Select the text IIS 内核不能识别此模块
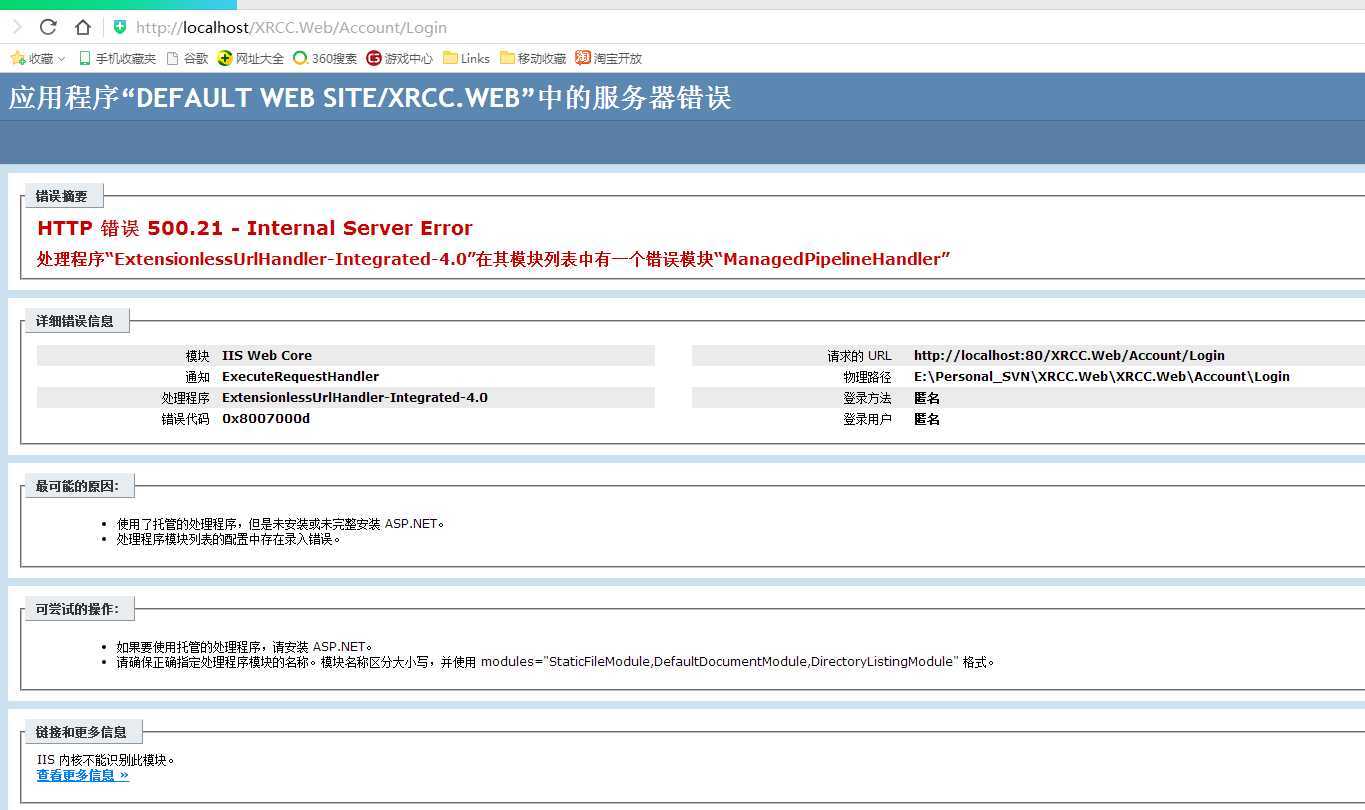Image resolution: width=1365 pixels, height=810 pixels. pyautogui.click(x=106, y=760)
